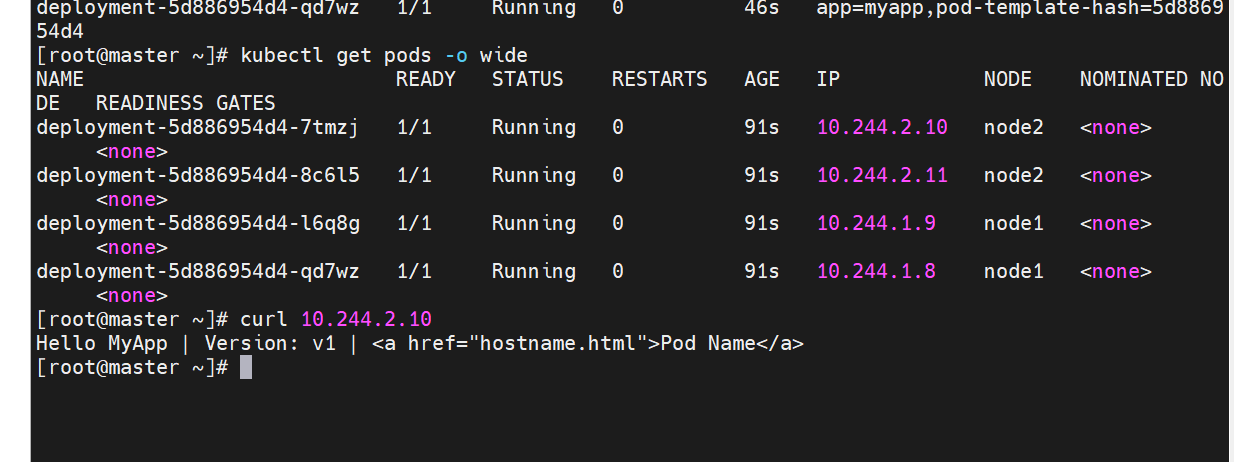Click 91s age in the 8c6l5 row
The image size is (1234, 462).
click(762, 175)
